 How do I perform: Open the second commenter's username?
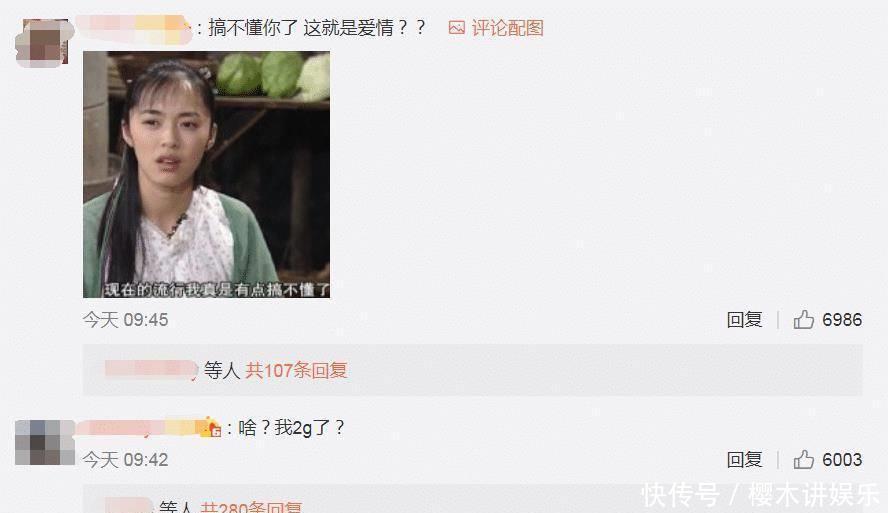pos(140,427)
